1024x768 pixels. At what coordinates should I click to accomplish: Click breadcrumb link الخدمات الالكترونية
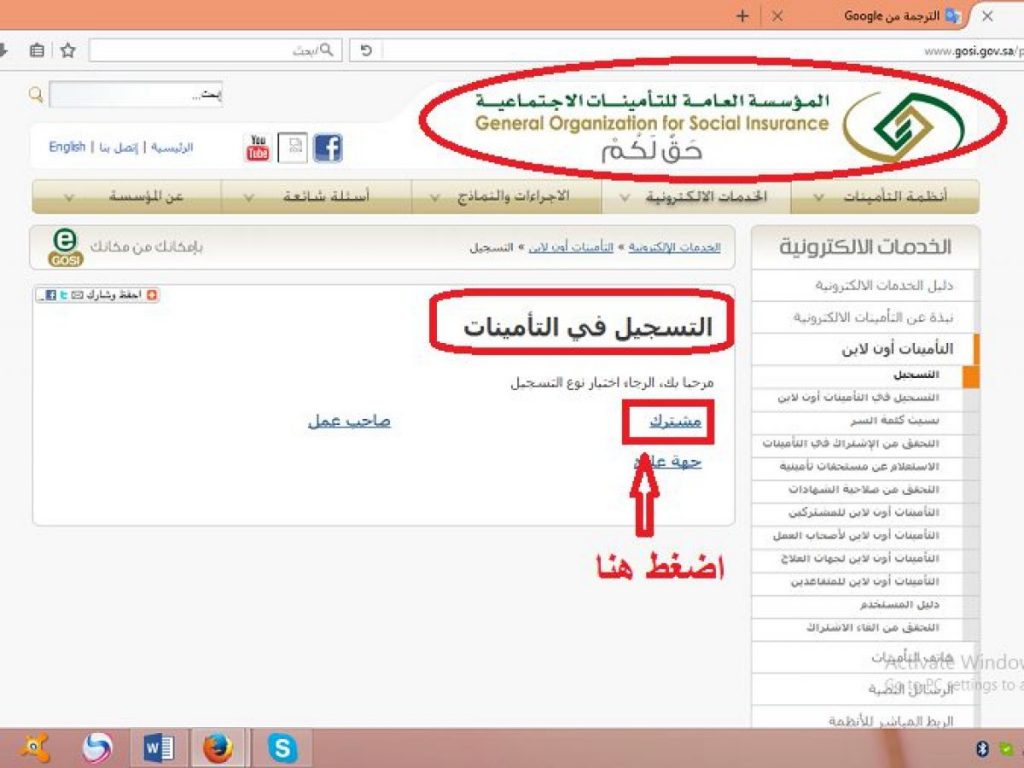(x=675, y=248)
